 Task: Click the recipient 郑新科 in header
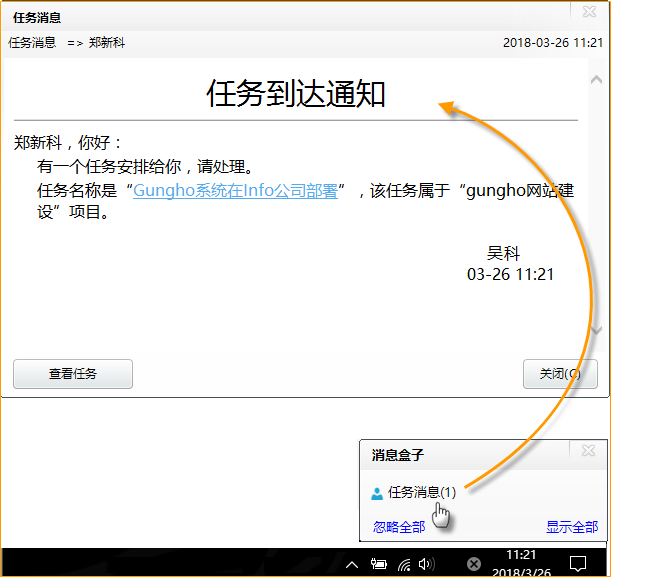click(107, 43)
